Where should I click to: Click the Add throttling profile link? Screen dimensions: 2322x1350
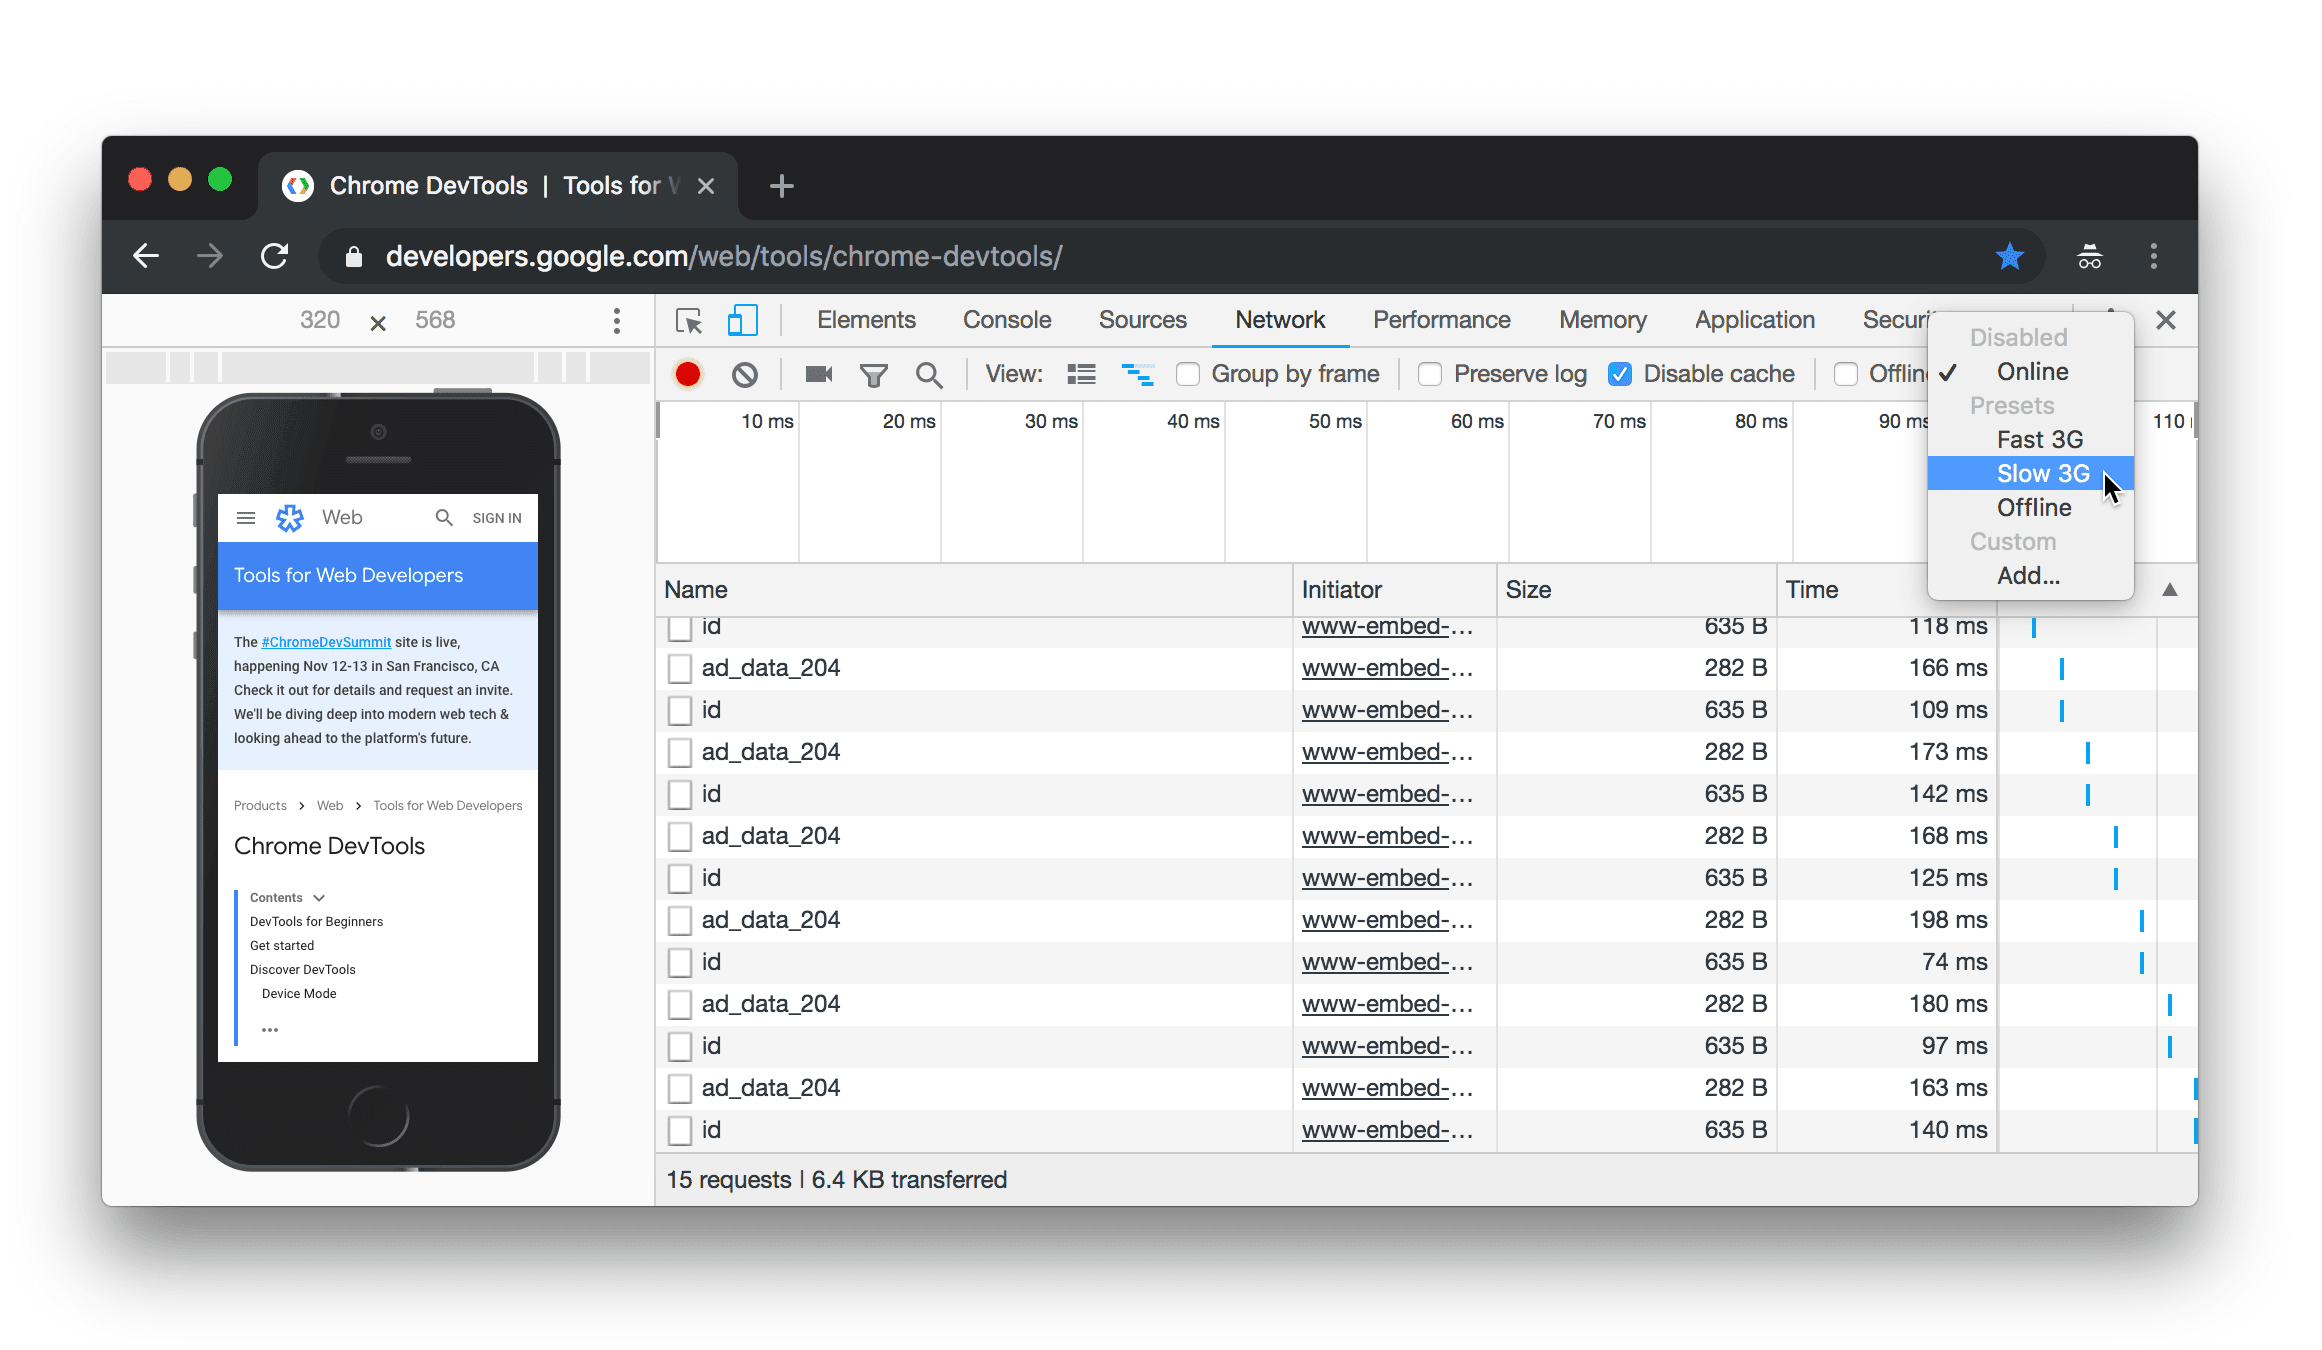point(2026,574)
